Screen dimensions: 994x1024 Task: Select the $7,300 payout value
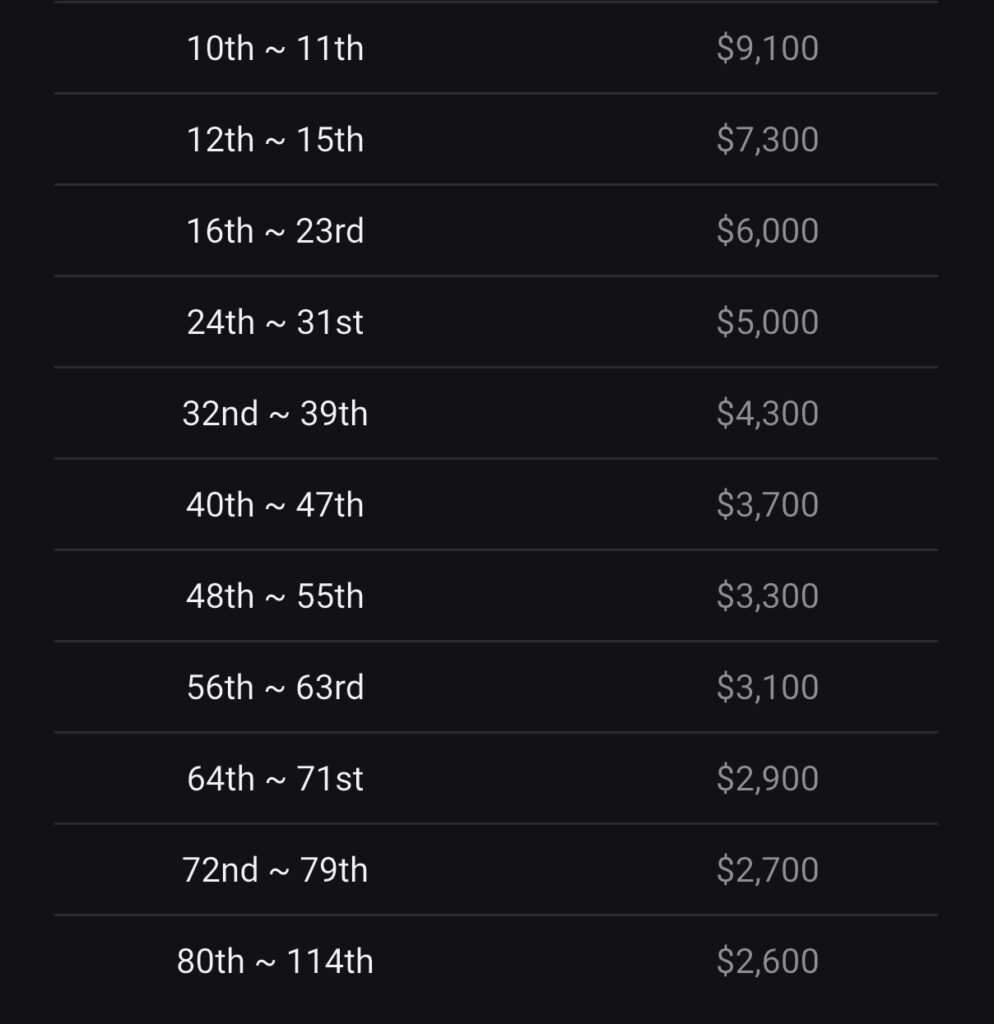[767, 140]
